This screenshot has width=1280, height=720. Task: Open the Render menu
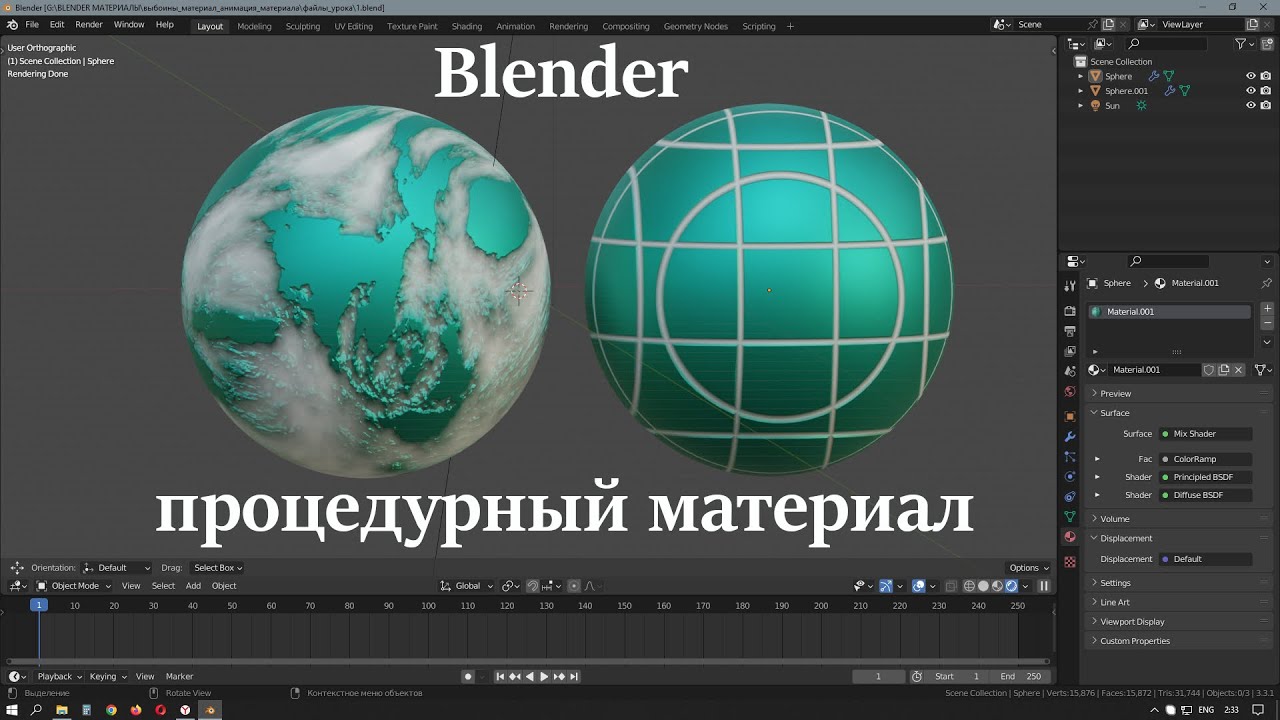pyautogui.click(x=89, y=25)
